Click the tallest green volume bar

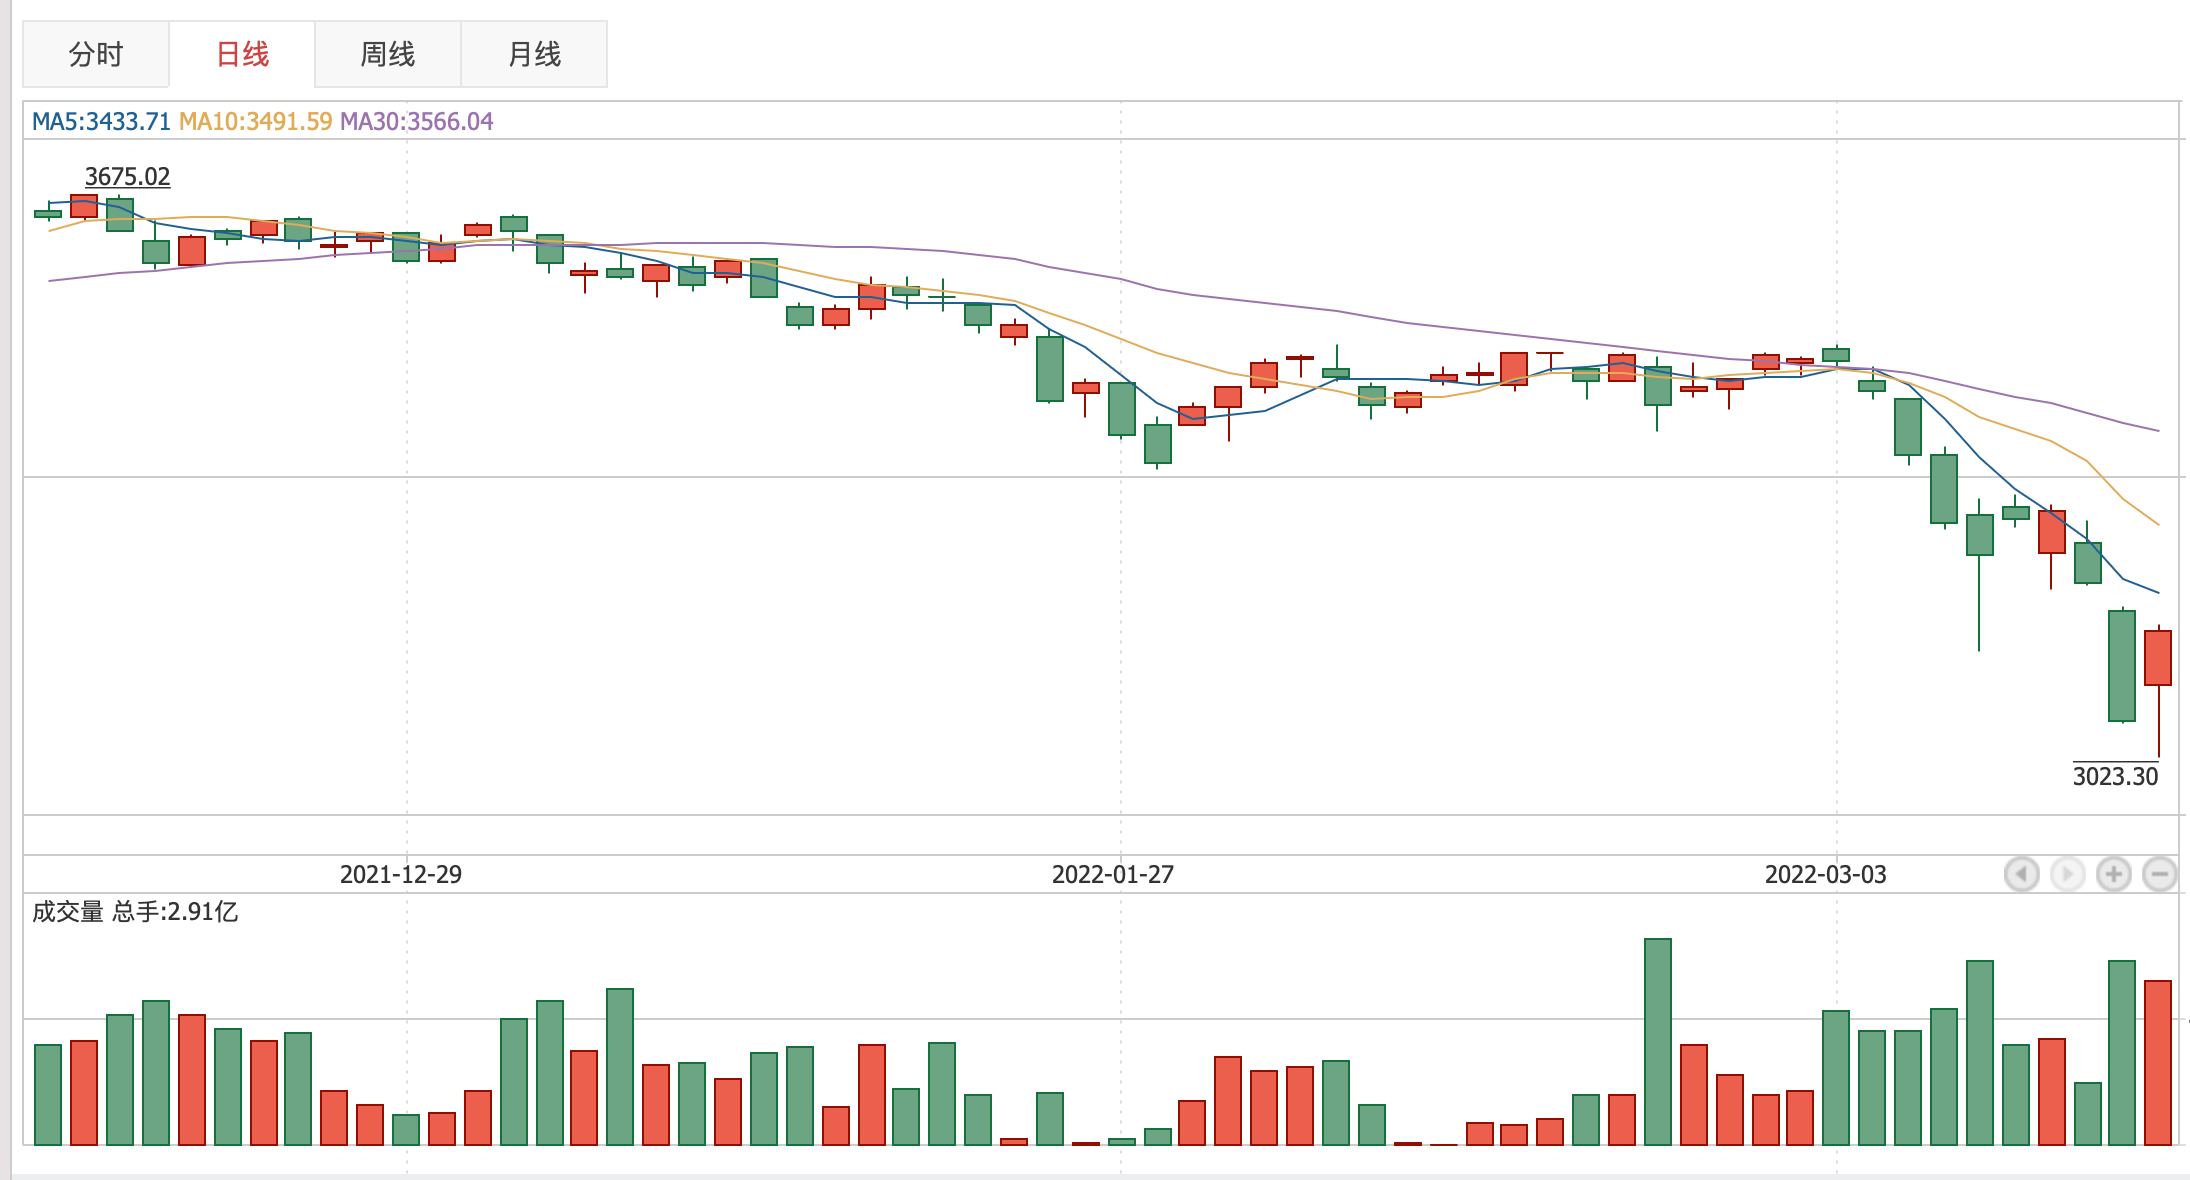click(1658, 1040)
